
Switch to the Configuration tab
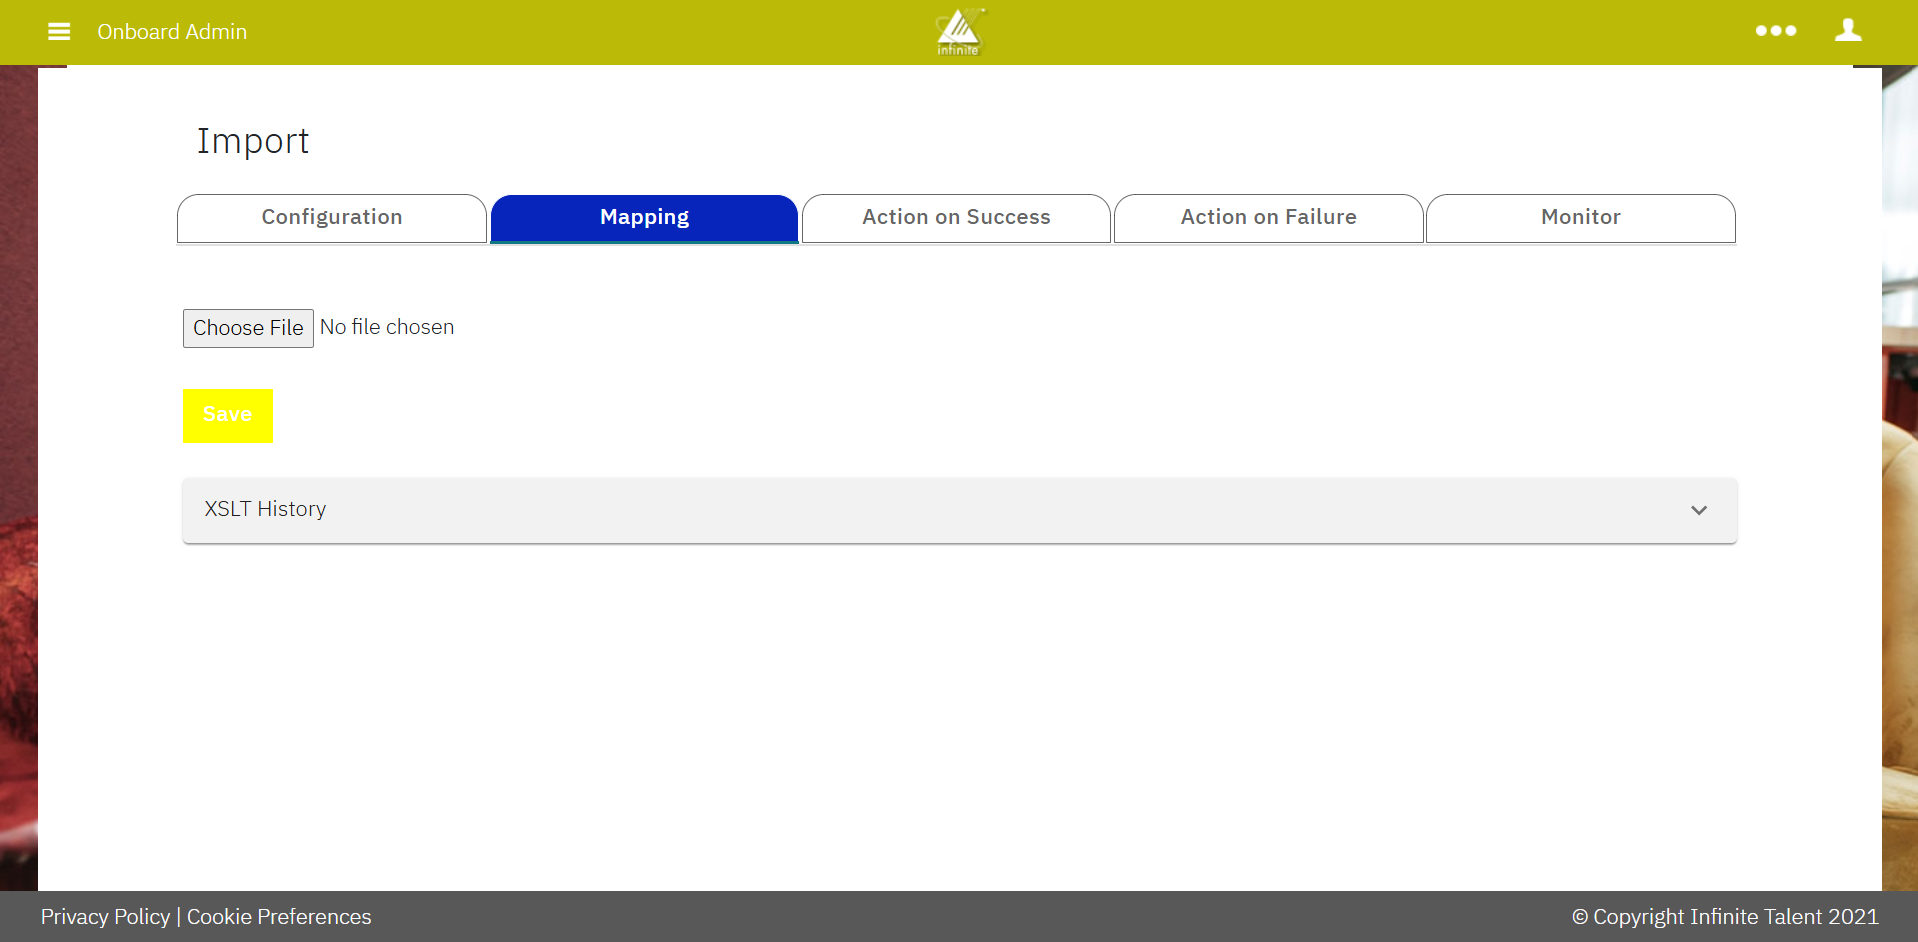332,218
